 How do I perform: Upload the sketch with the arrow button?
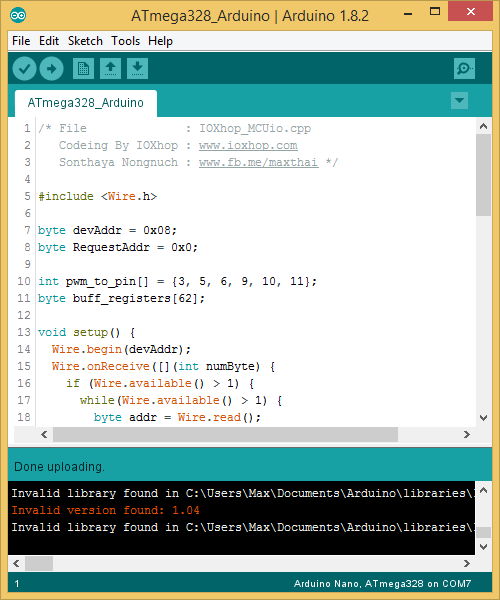[51, 69]
